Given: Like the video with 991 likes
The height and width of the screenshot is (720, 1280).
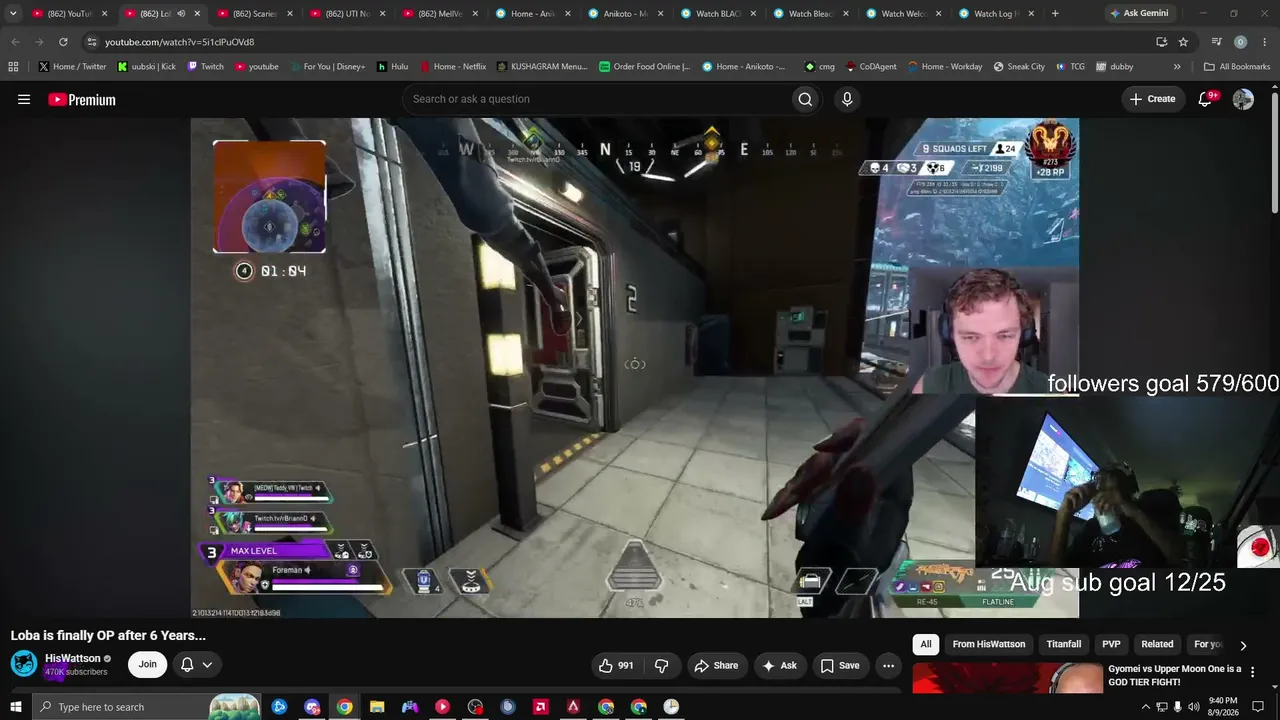Looking at the screenshot, I should click(616, 665).
